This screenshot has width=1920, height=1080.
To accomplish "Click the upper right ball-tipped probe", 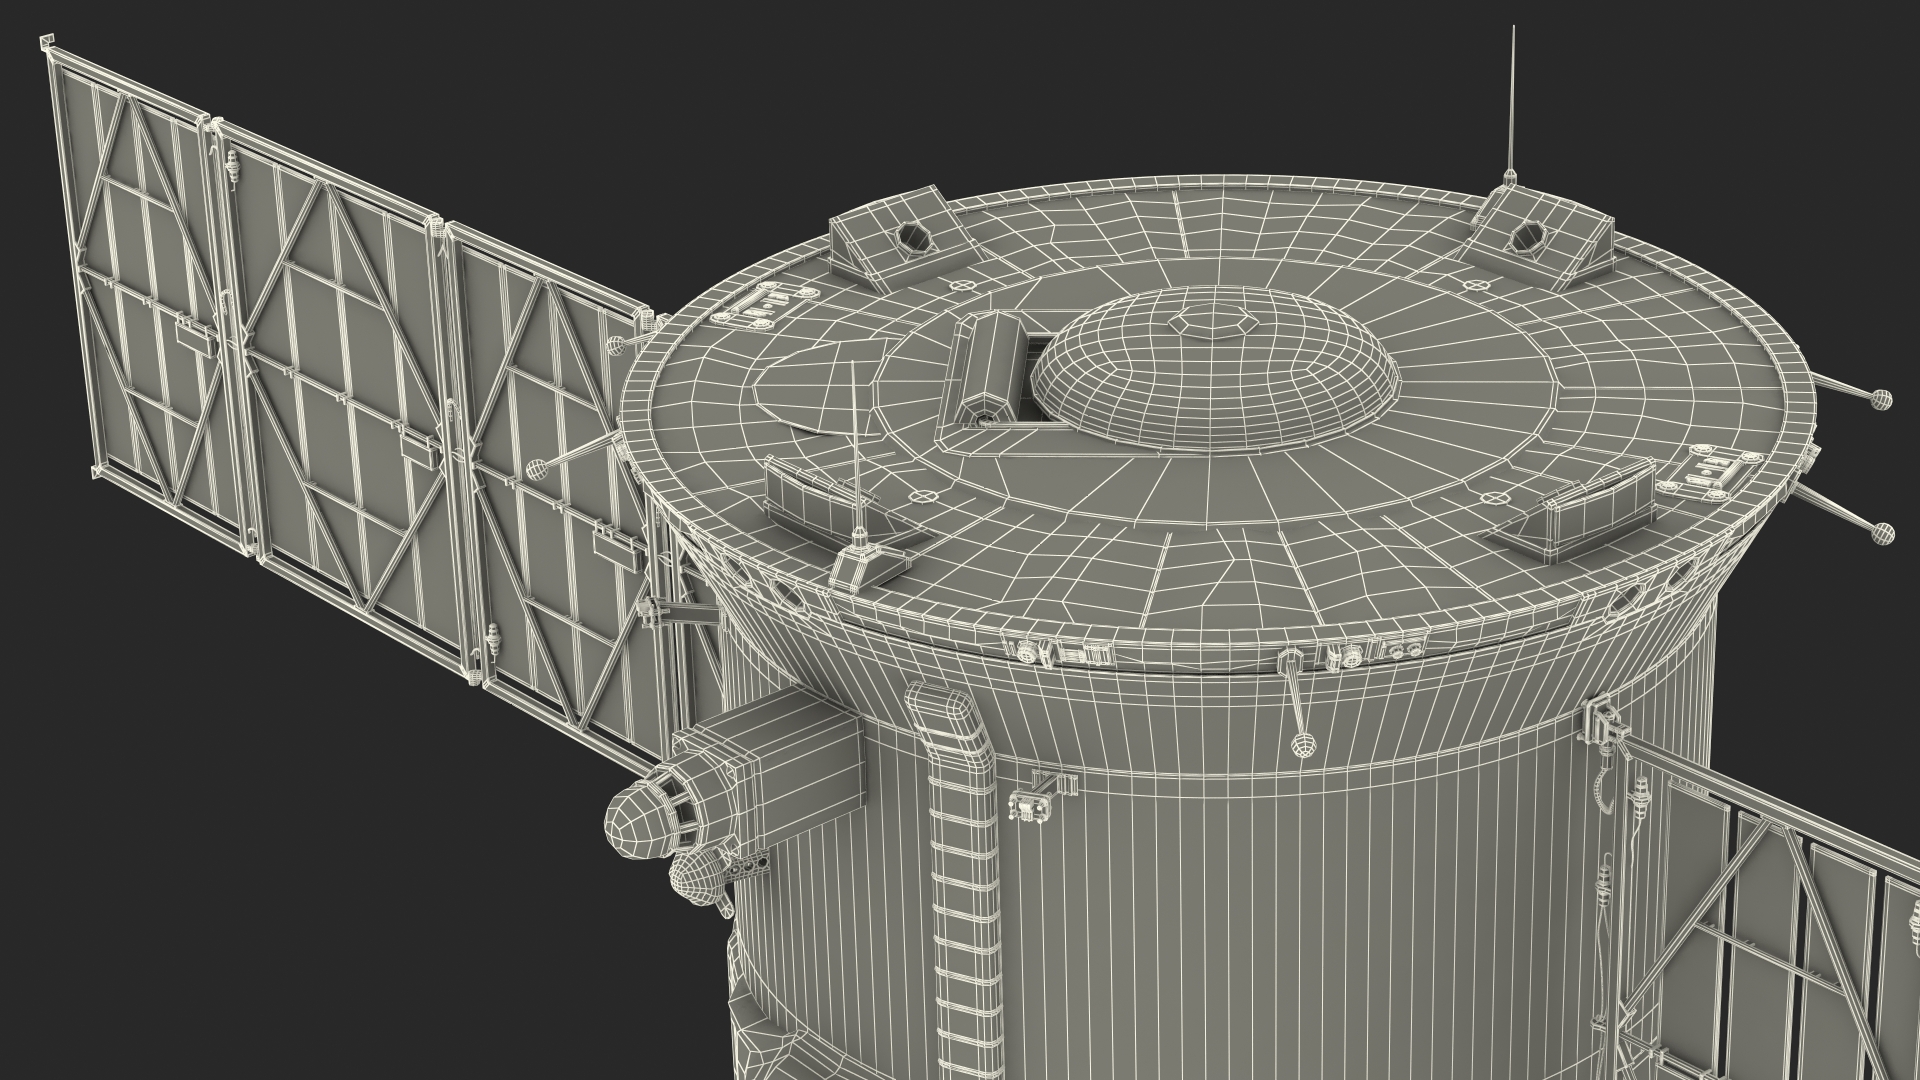I will [x=1881, y=399].
